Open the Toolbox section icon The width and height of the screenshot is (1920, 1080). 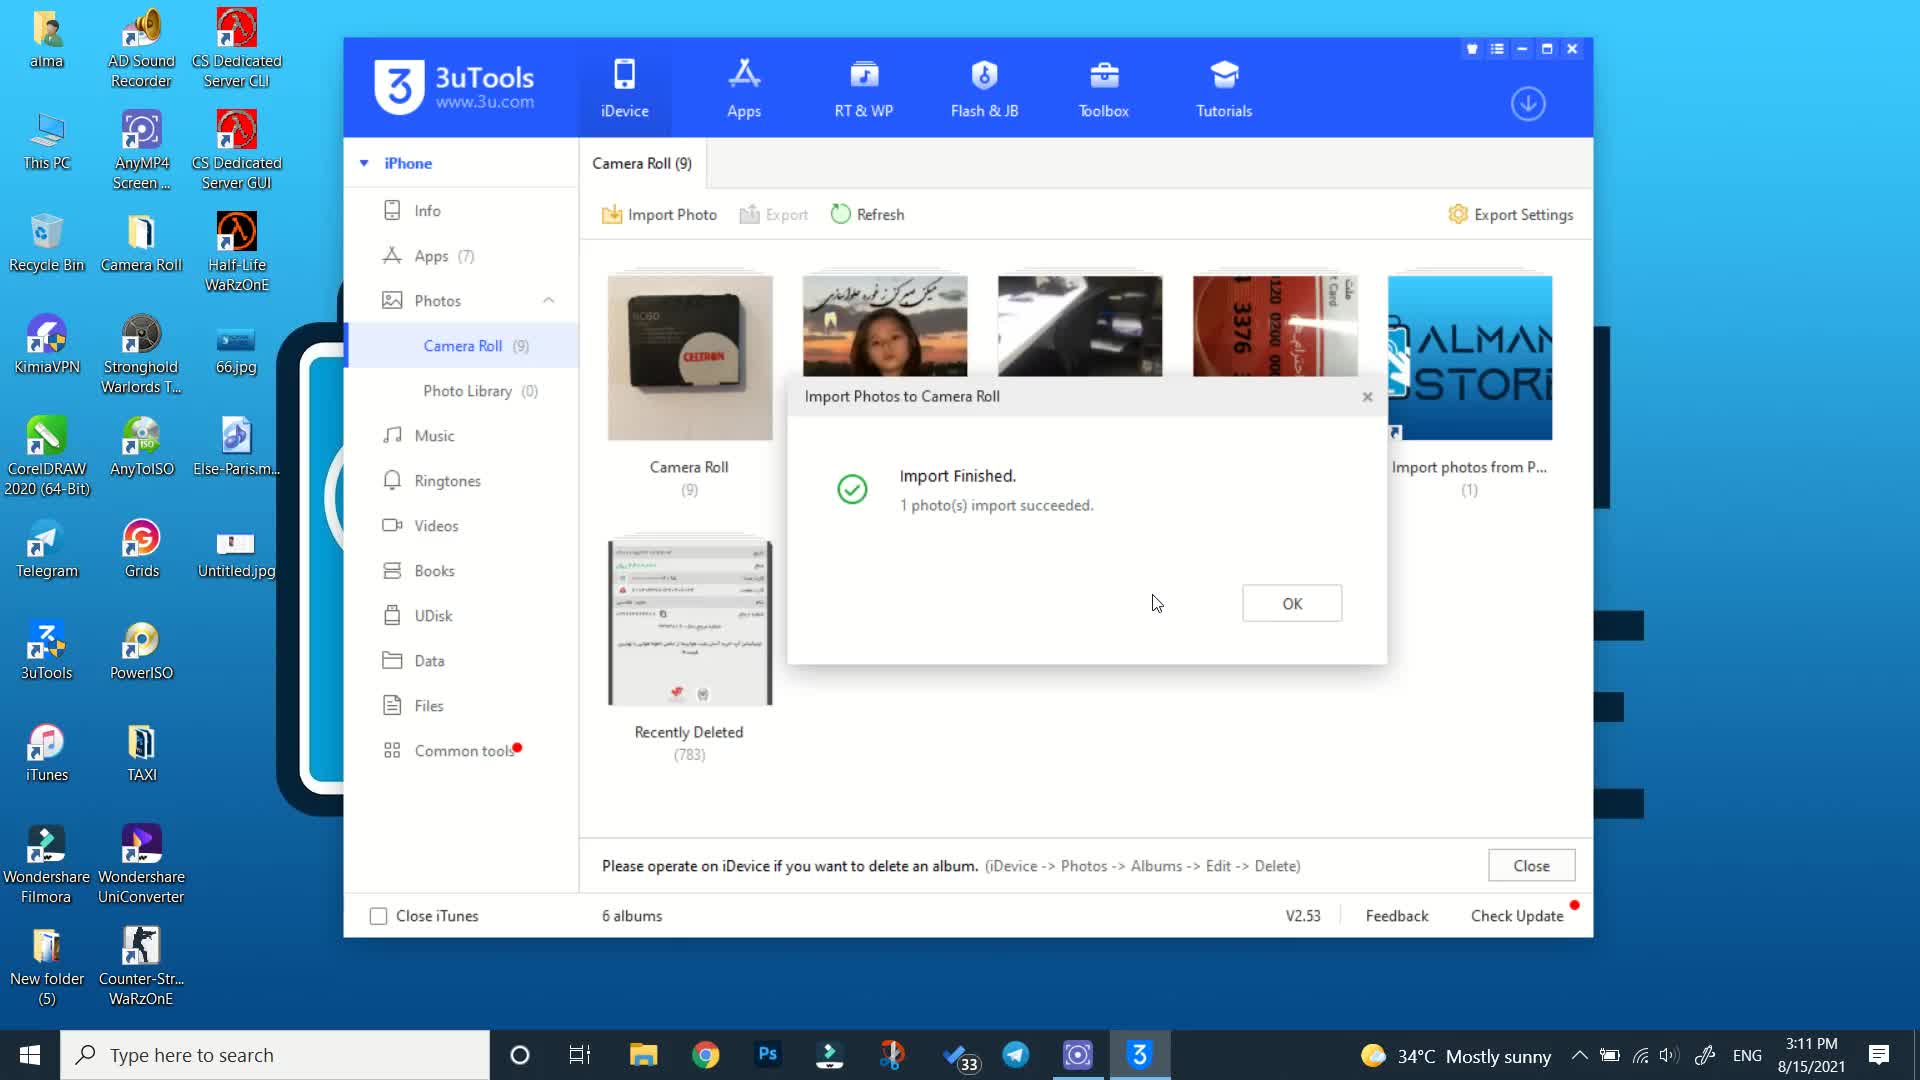(1103, 76)
